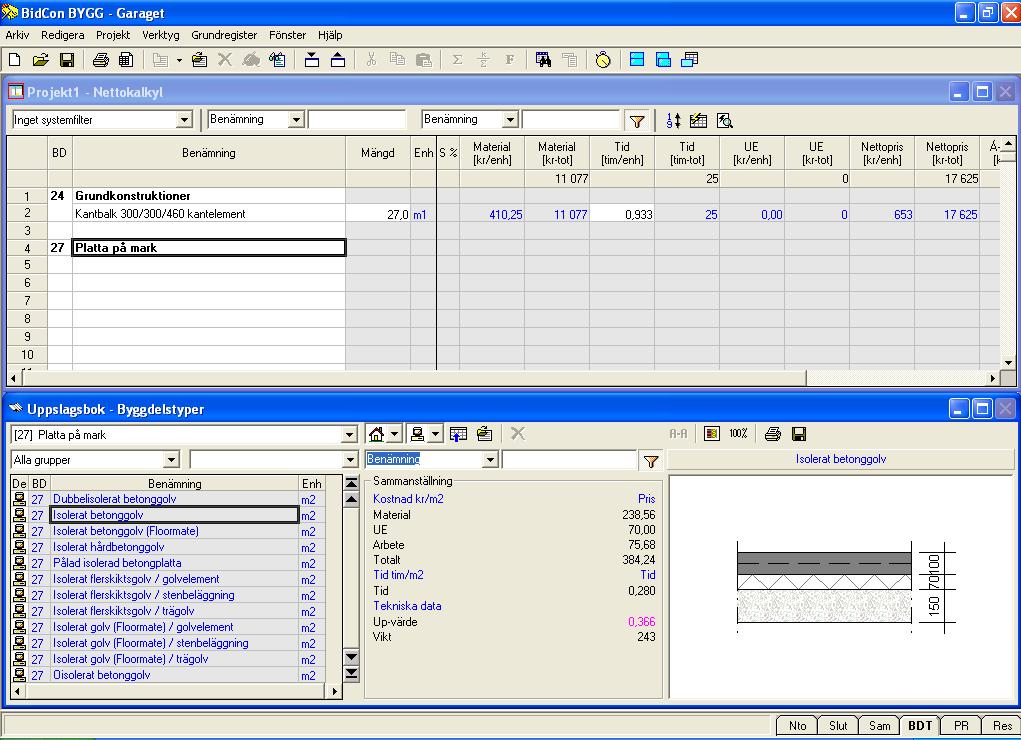Open the Benämning dropdown in Uppslagsbok
Viewport: 1021px width, 740px height.
click(x=490, y=460)
